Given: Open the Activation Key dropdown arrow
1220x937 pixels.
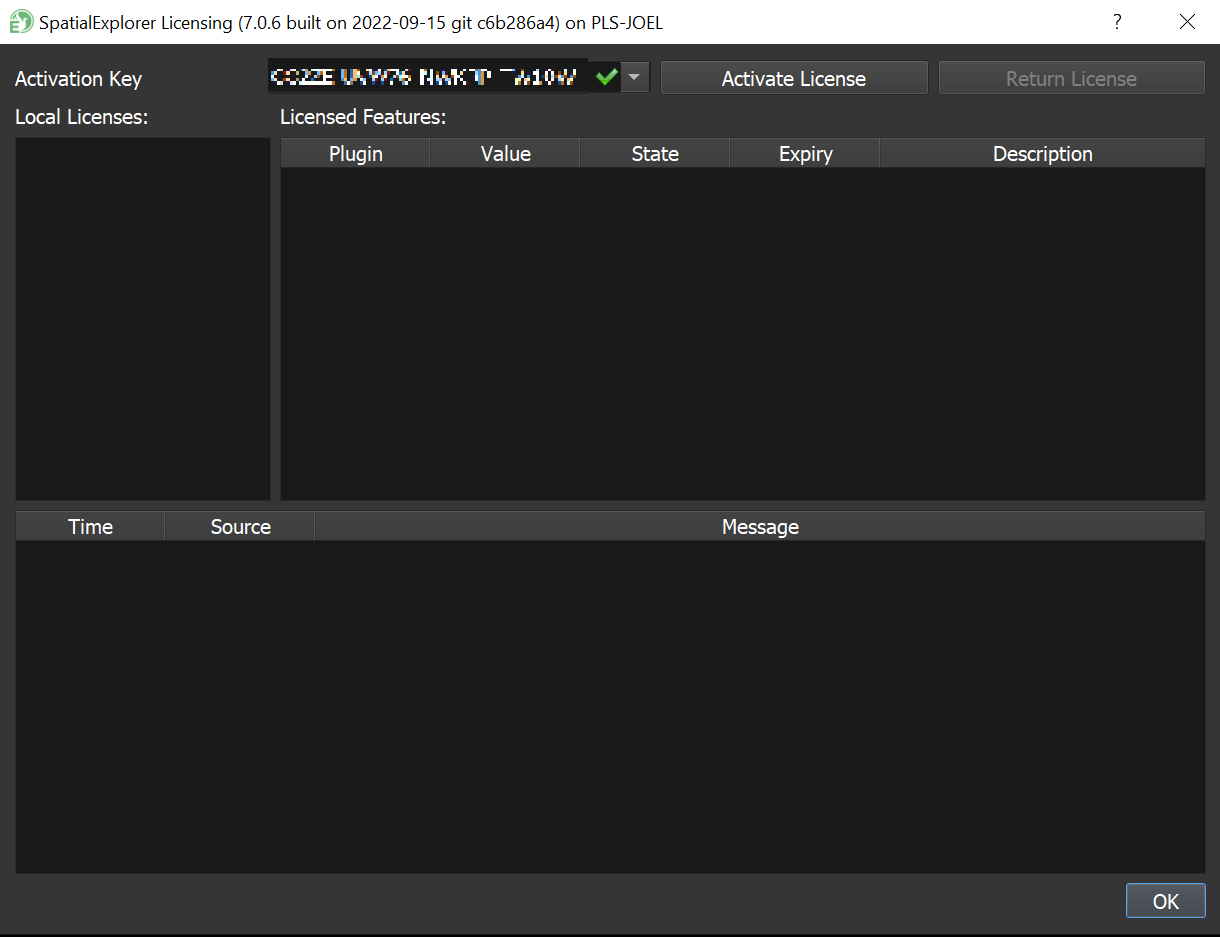Looking at the screenshot, I should [634, 78].
